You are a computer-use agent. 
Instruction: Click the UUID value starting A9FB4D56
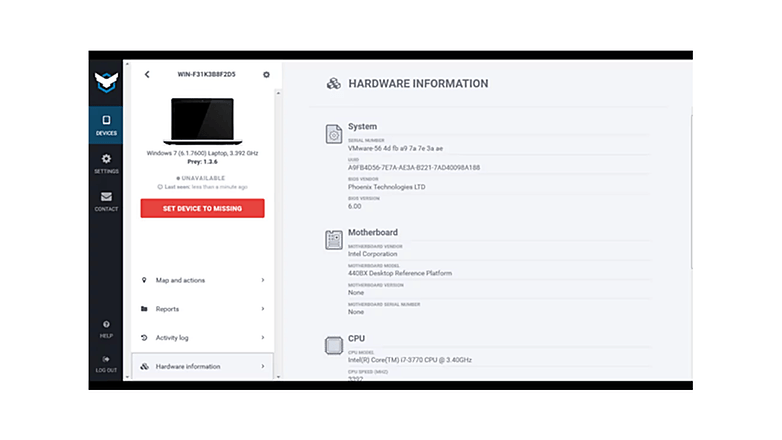(x=414, y=168)
